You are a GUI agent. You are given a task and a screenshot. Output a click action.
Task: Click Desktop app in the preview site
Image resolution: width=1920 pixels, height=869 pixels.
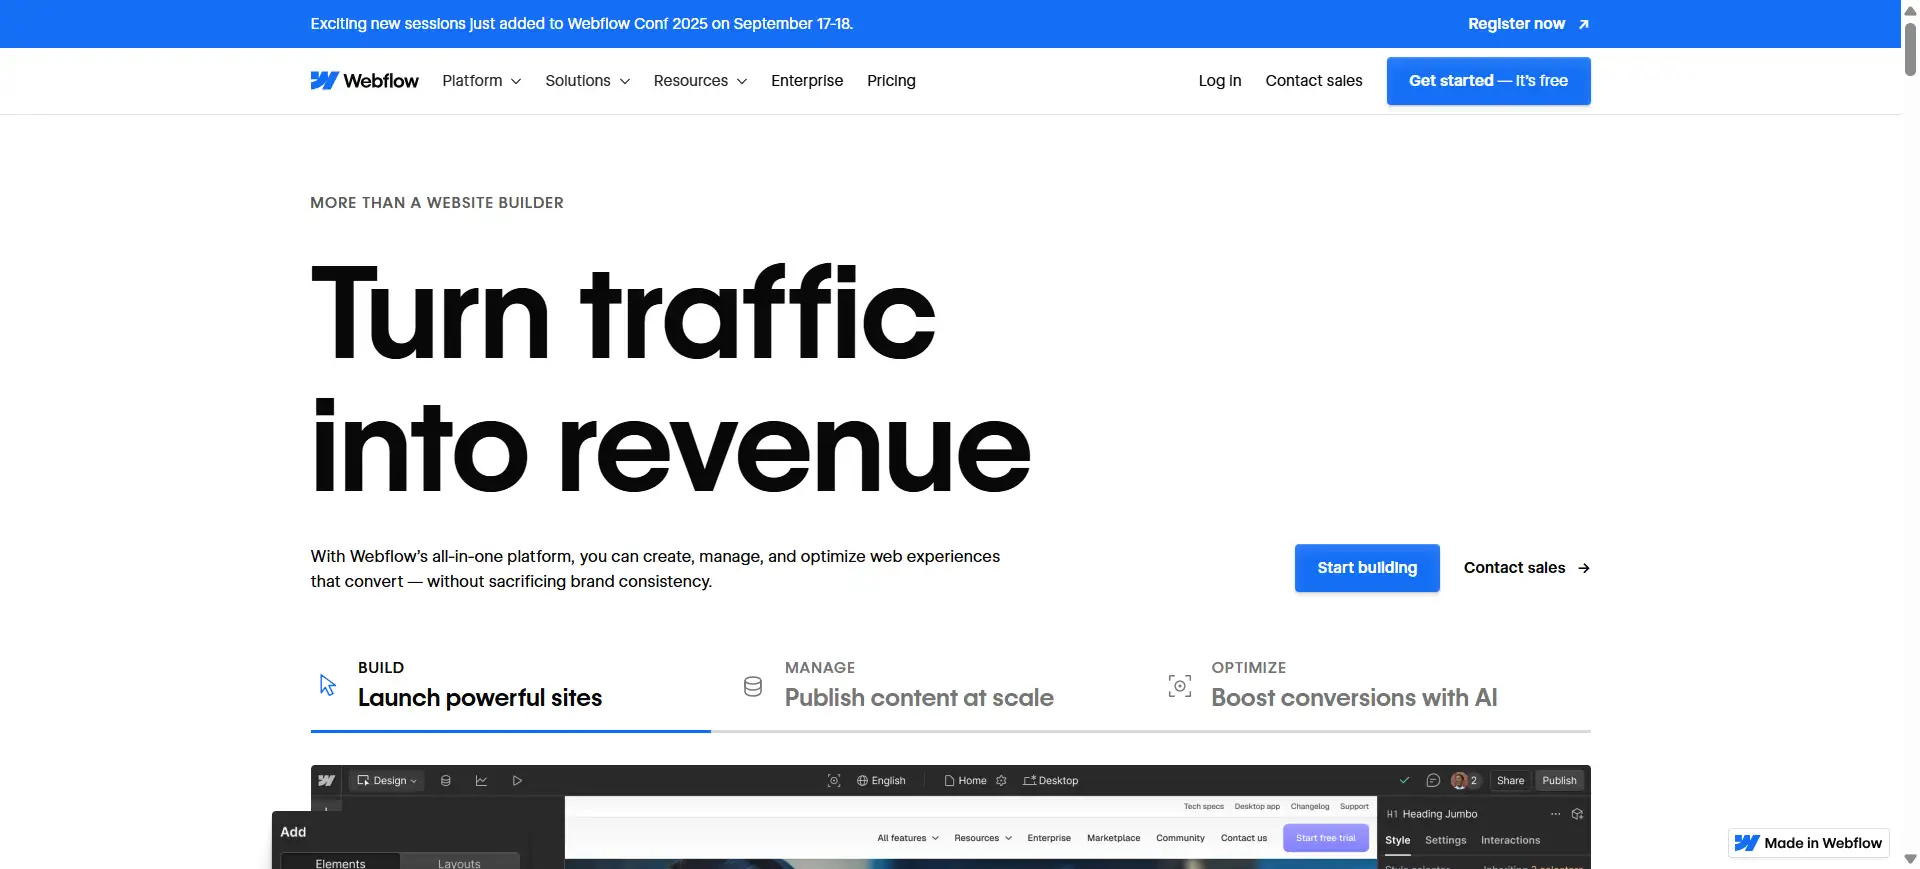pyautogui.click(x=1257, y=806)
